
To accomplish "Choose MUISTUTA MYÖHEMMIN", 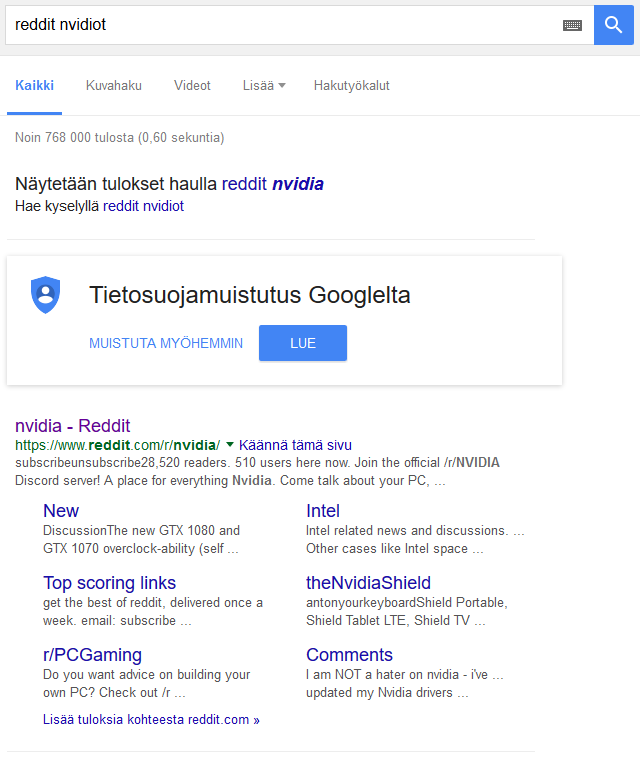I will (x=166, y=343).
